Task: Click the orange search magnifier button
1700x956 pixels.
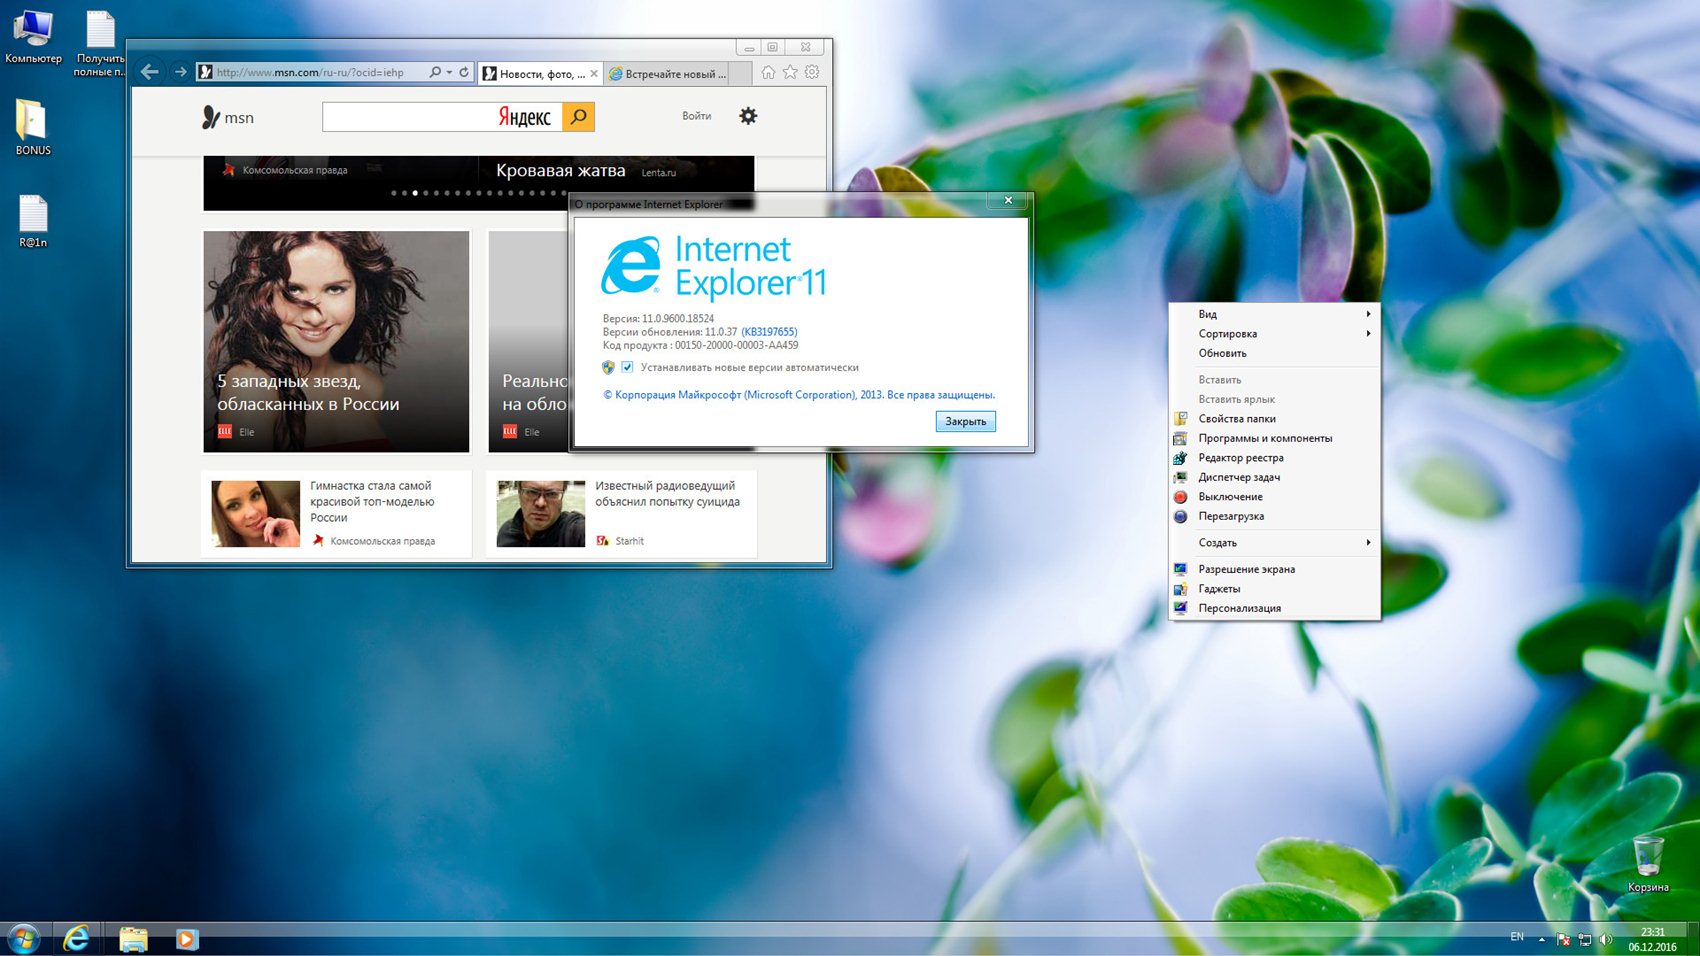Action: pos(578,117)
